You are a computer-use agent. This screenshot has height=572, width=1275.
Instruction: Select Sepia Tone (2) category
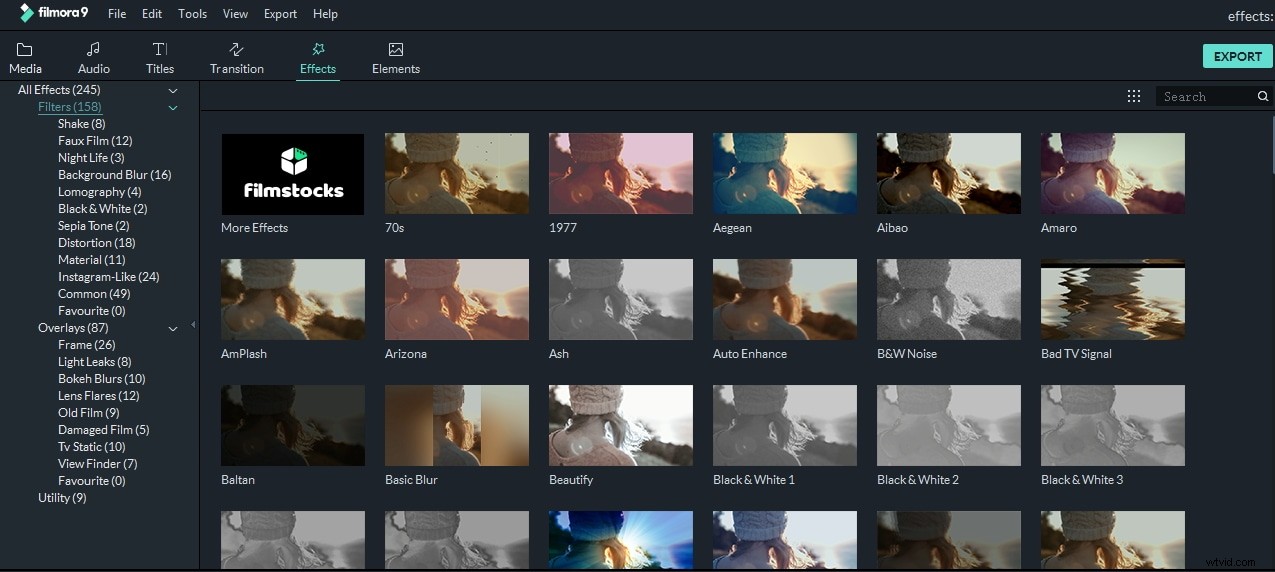pyautogui.click(x=93, y=226)
